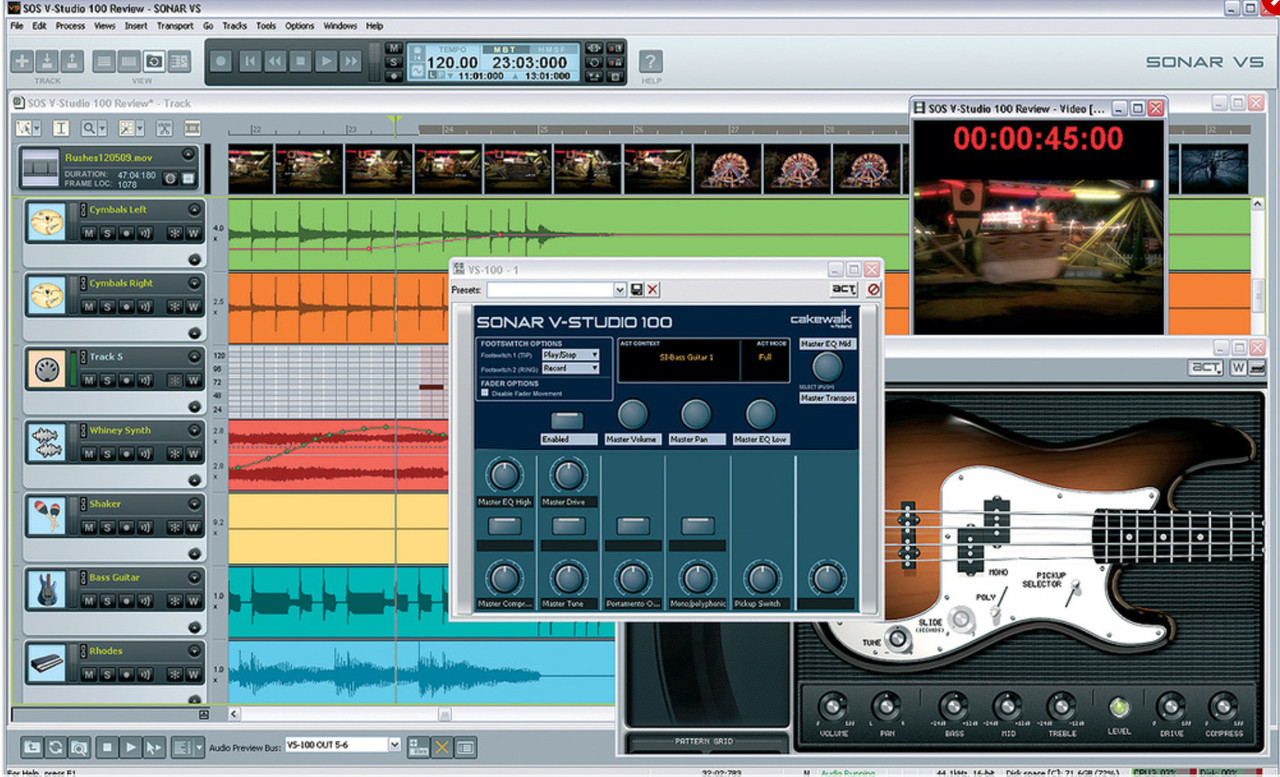Click the red disable circle icon in VS-100
This screenshot has width=1280, height=777.
[873, 290]
